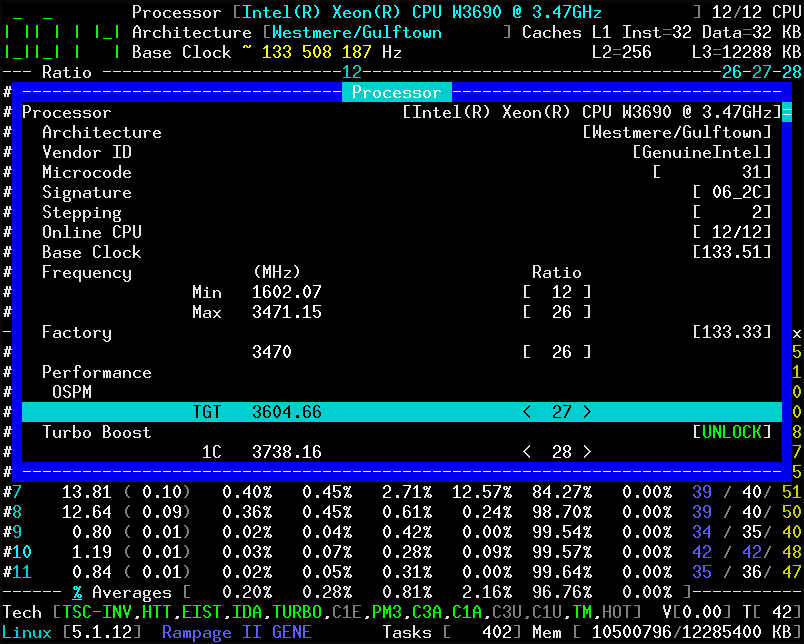The width and height of the screenshot is (804, 644).
Task: Click the GenuineIntel value
Action: pyautogui.click(x=701, y=152)
